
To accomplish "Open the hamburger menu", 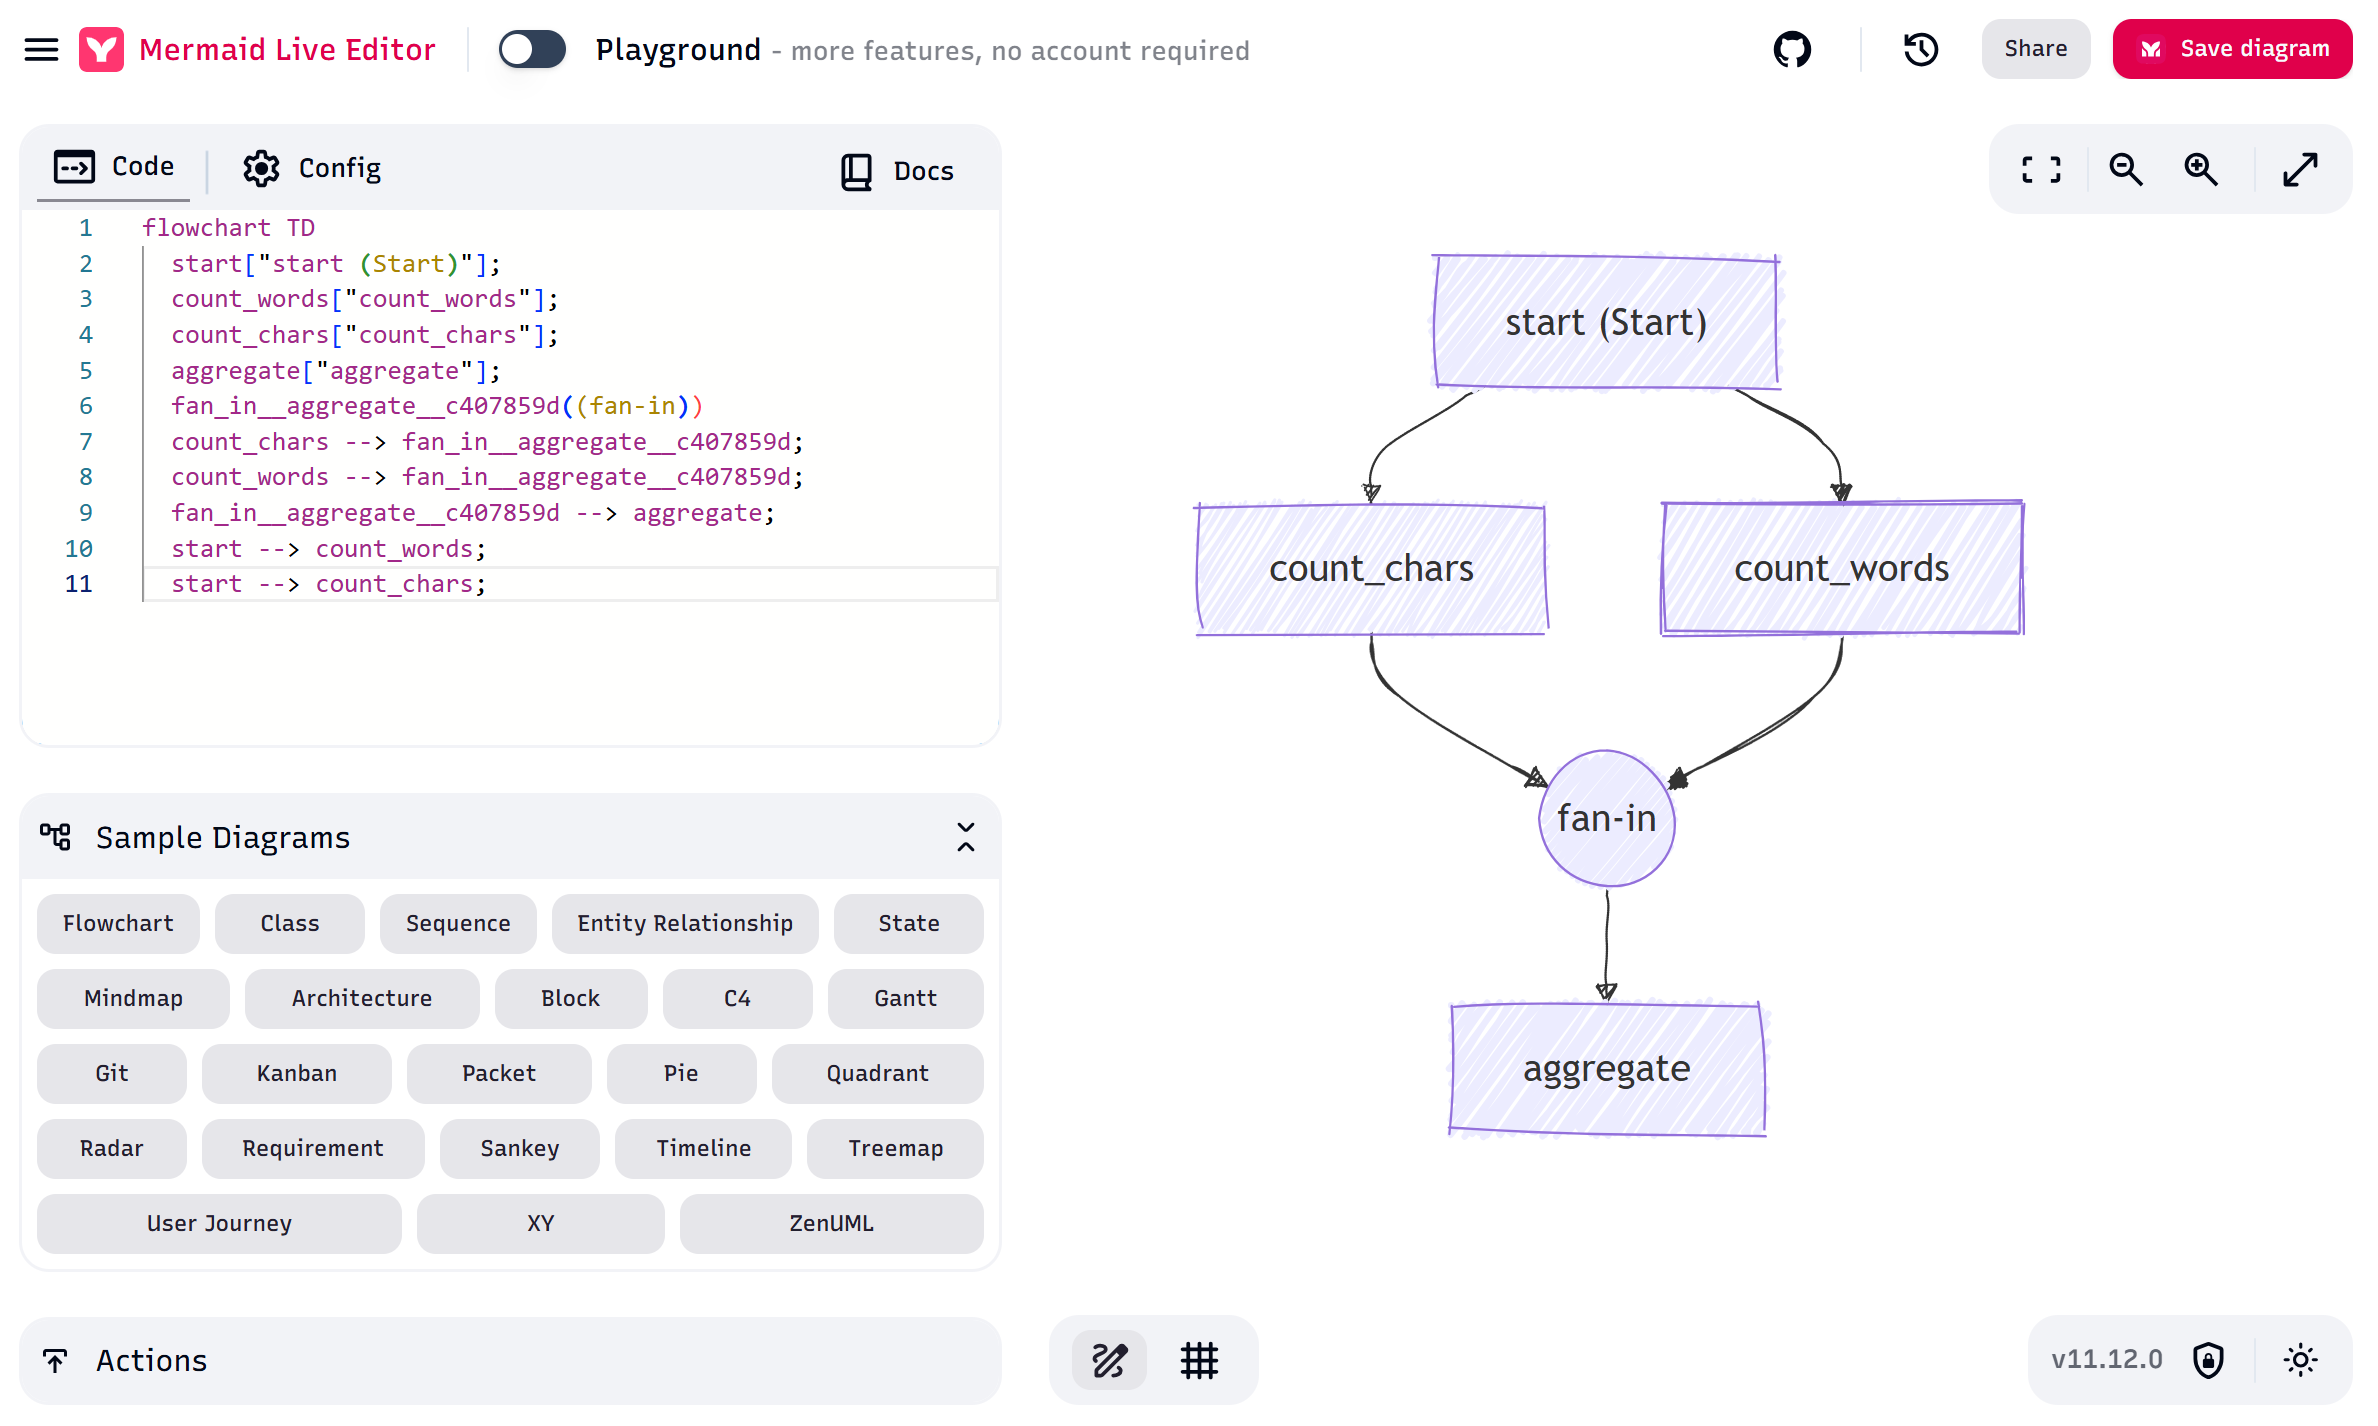I will pos(41,49).
